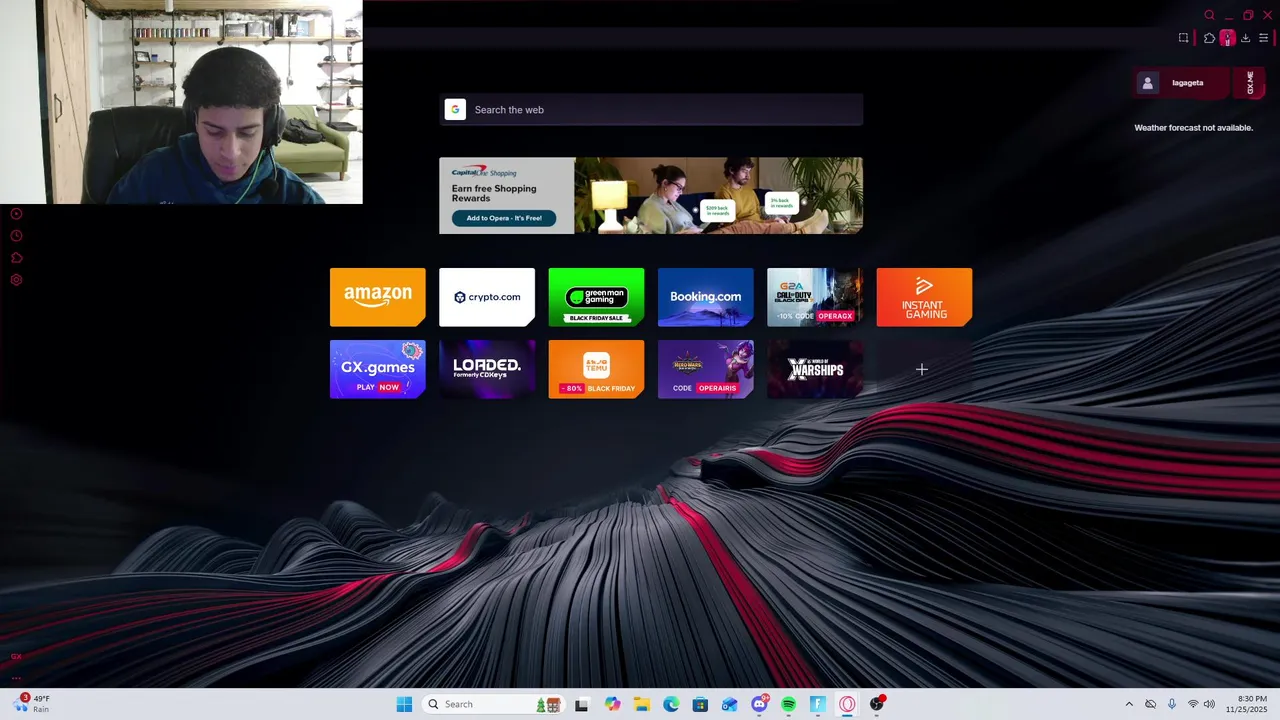Open Task View on the taskbar

pyautogui.click(x=582, y=704)
